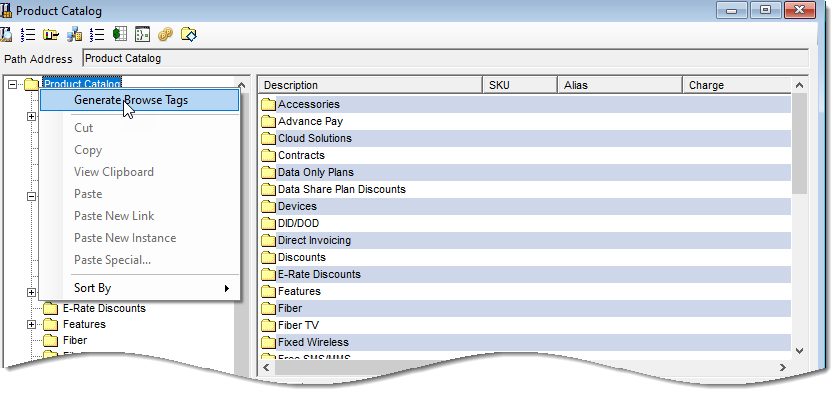Click numbered list icon beside the magnifier icon

(x=28, y=35)
